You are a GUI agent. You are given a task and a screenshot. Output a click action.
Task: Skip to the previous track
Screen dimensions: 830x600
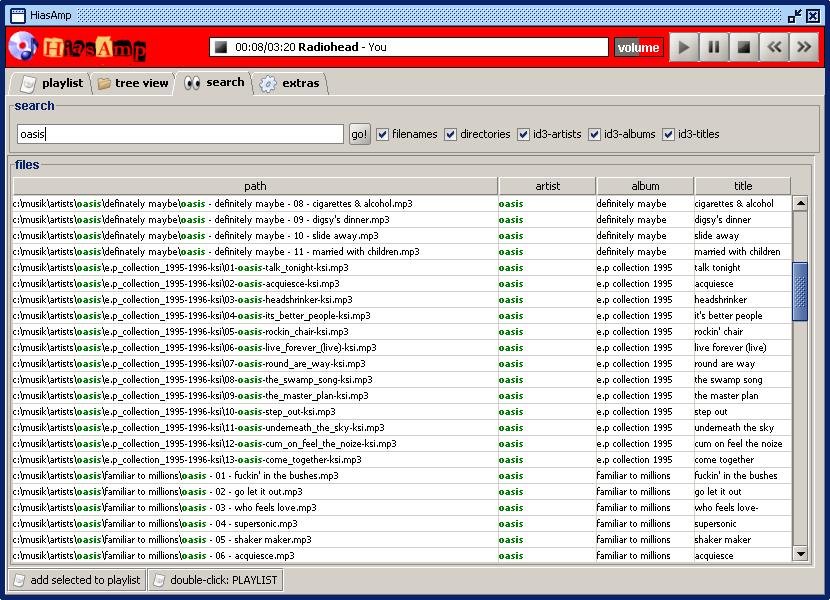click(774, 47)
